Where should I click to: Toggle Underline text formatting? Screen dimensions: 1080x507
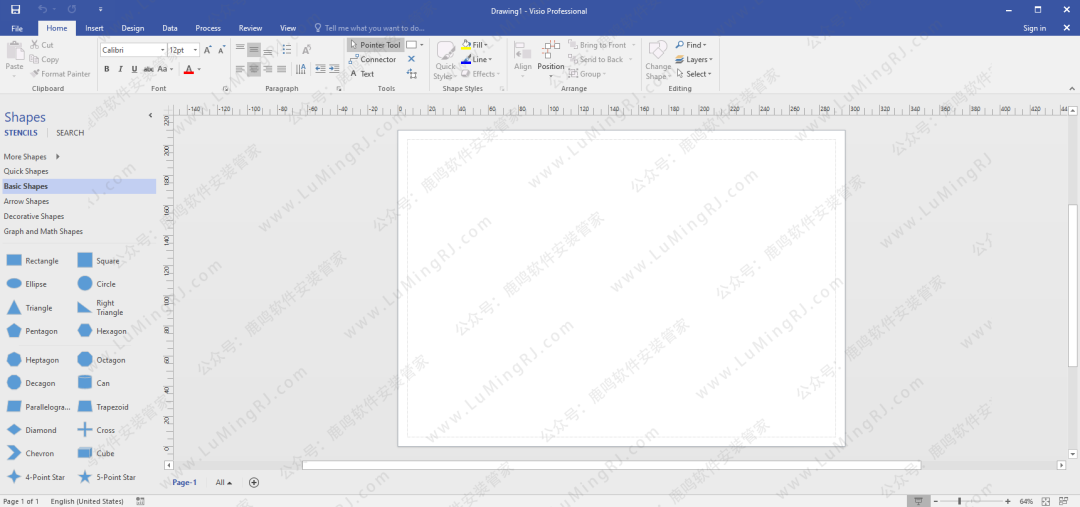[x=134, y=69]
